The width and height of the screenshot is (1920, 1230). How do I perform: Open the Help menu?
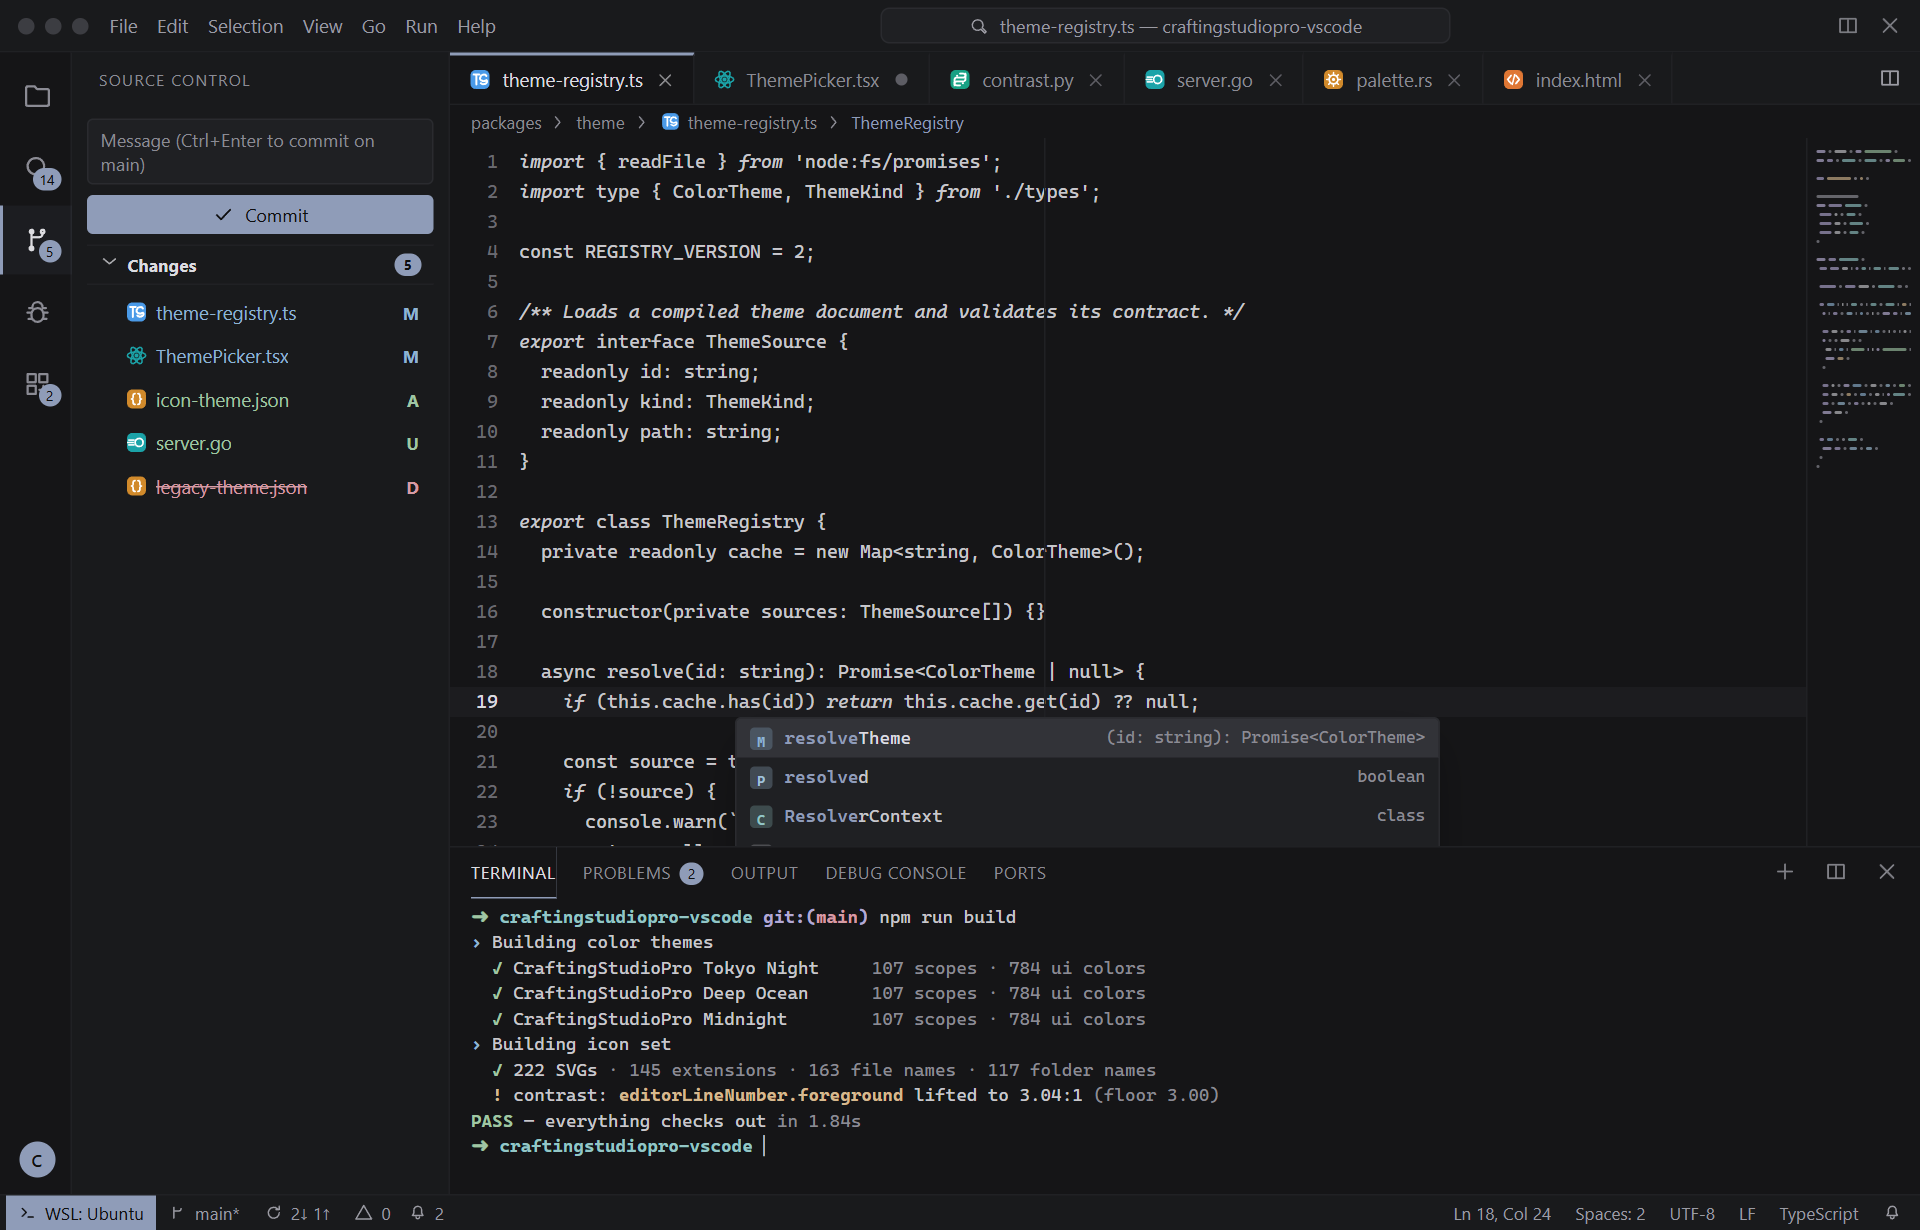(476, 26)
